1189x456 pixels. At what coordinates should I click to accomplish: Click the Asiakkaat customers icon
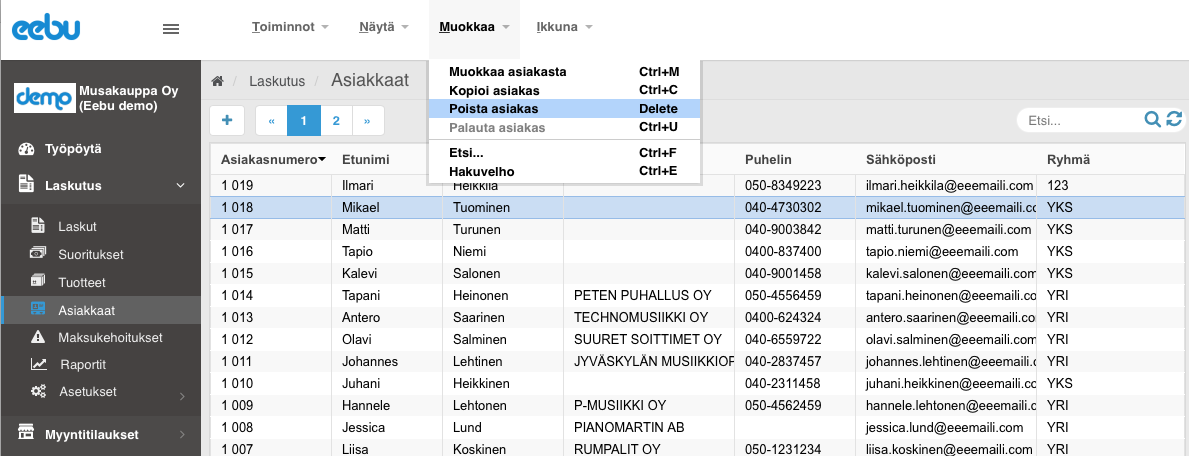[37, 309]
